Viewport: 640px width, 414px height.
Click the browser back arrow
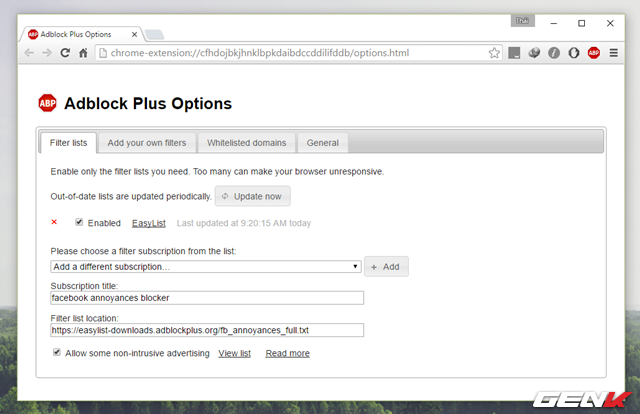coord(28,52)
